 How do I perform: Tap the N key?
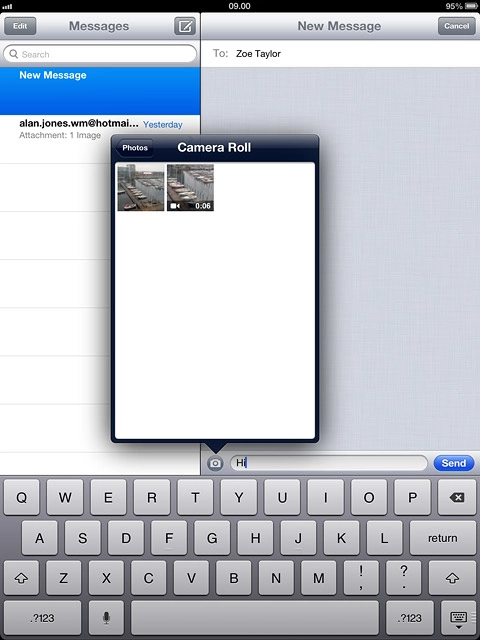pyautogui.click(x=276, y=578)
